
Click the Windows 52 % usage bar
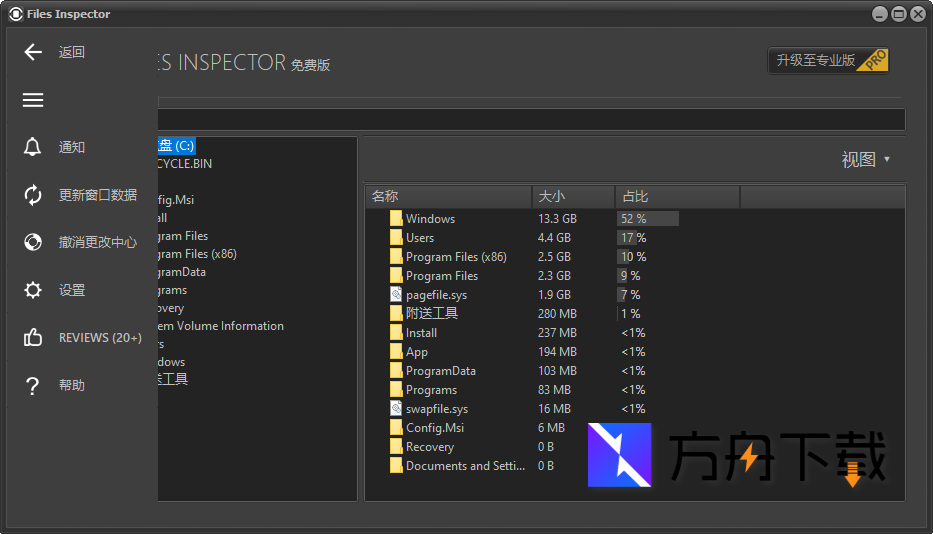(648, 218)
